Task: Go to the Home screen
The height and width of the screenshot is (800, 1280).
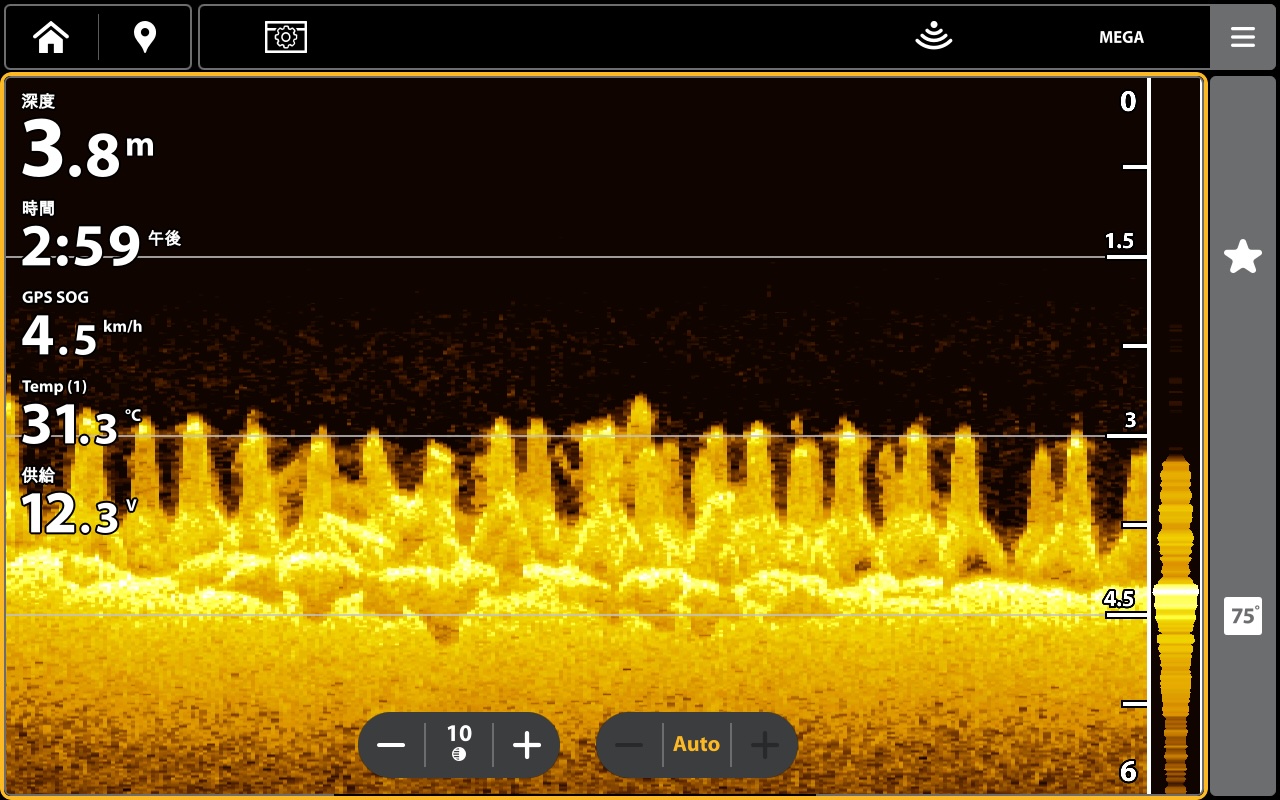Action: point(51,38)
